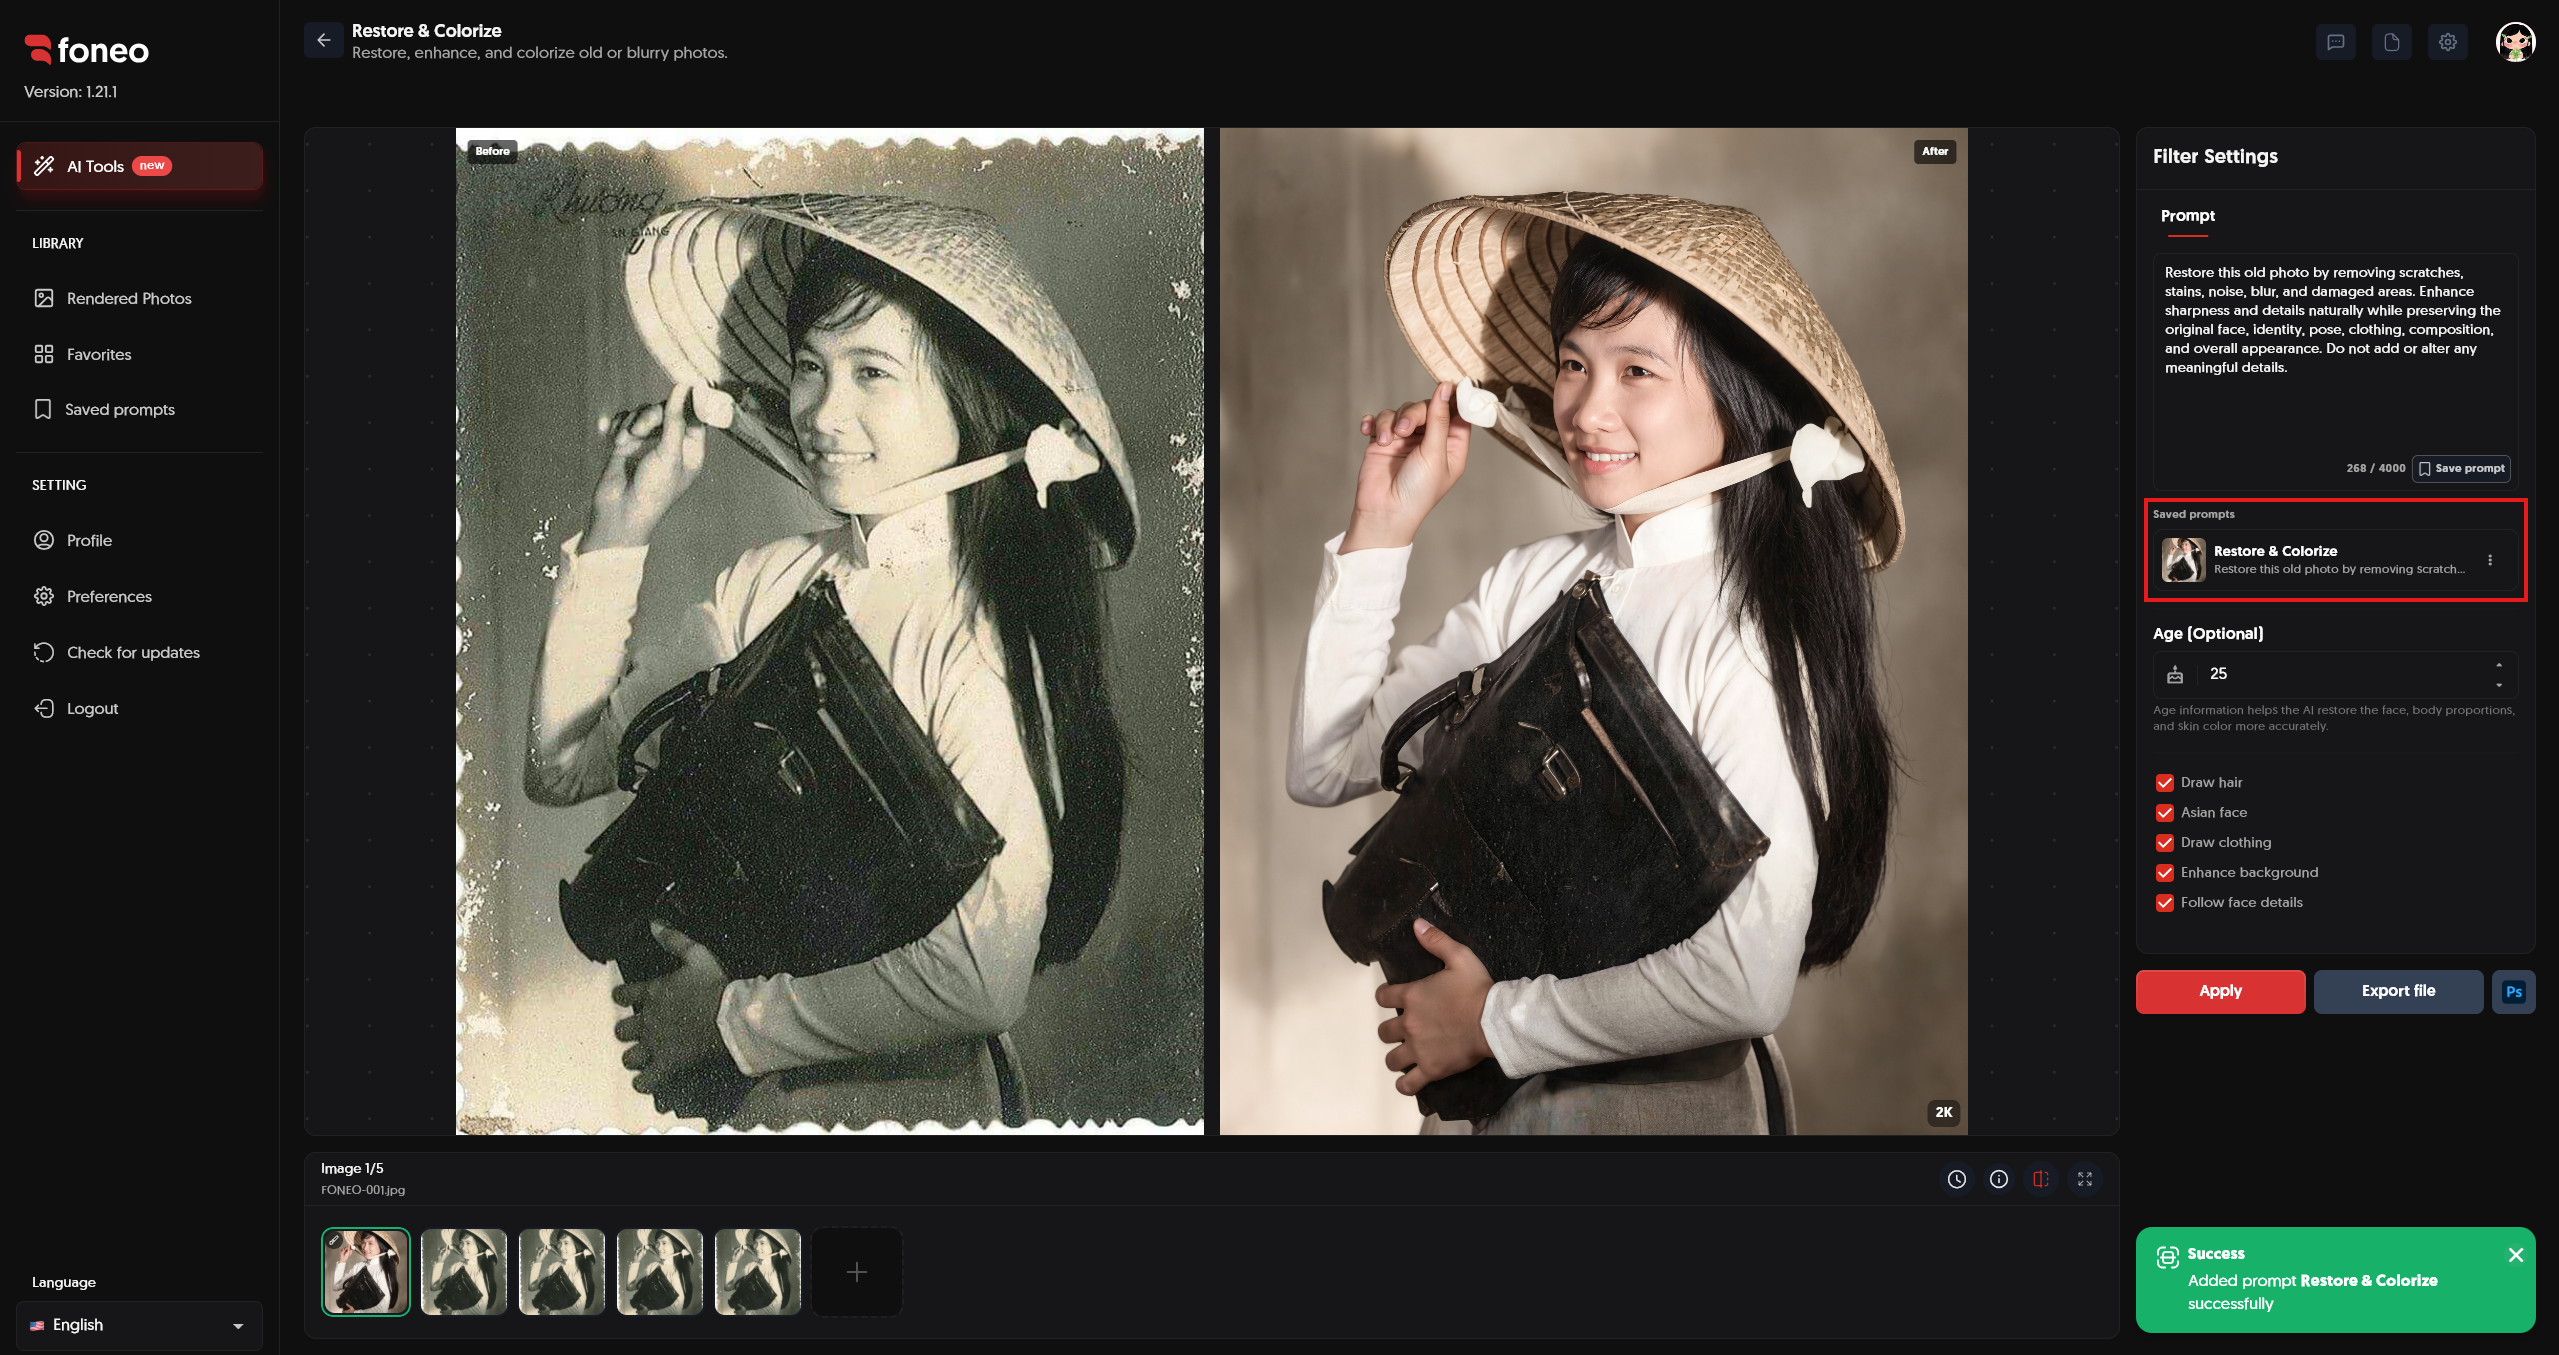
Task: Increase age with the stepper up arrow
Action: coord(2498,665)
